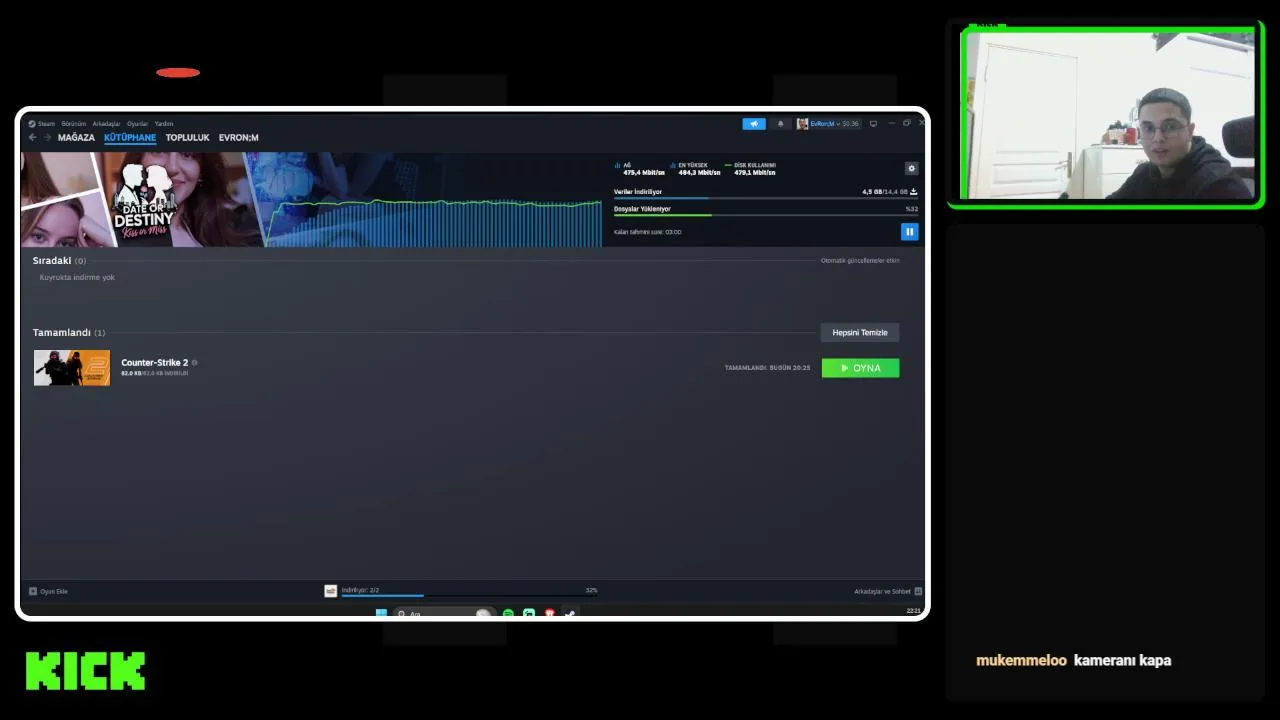Click the DİSK KULLANIMI statistic

[751, 169]
